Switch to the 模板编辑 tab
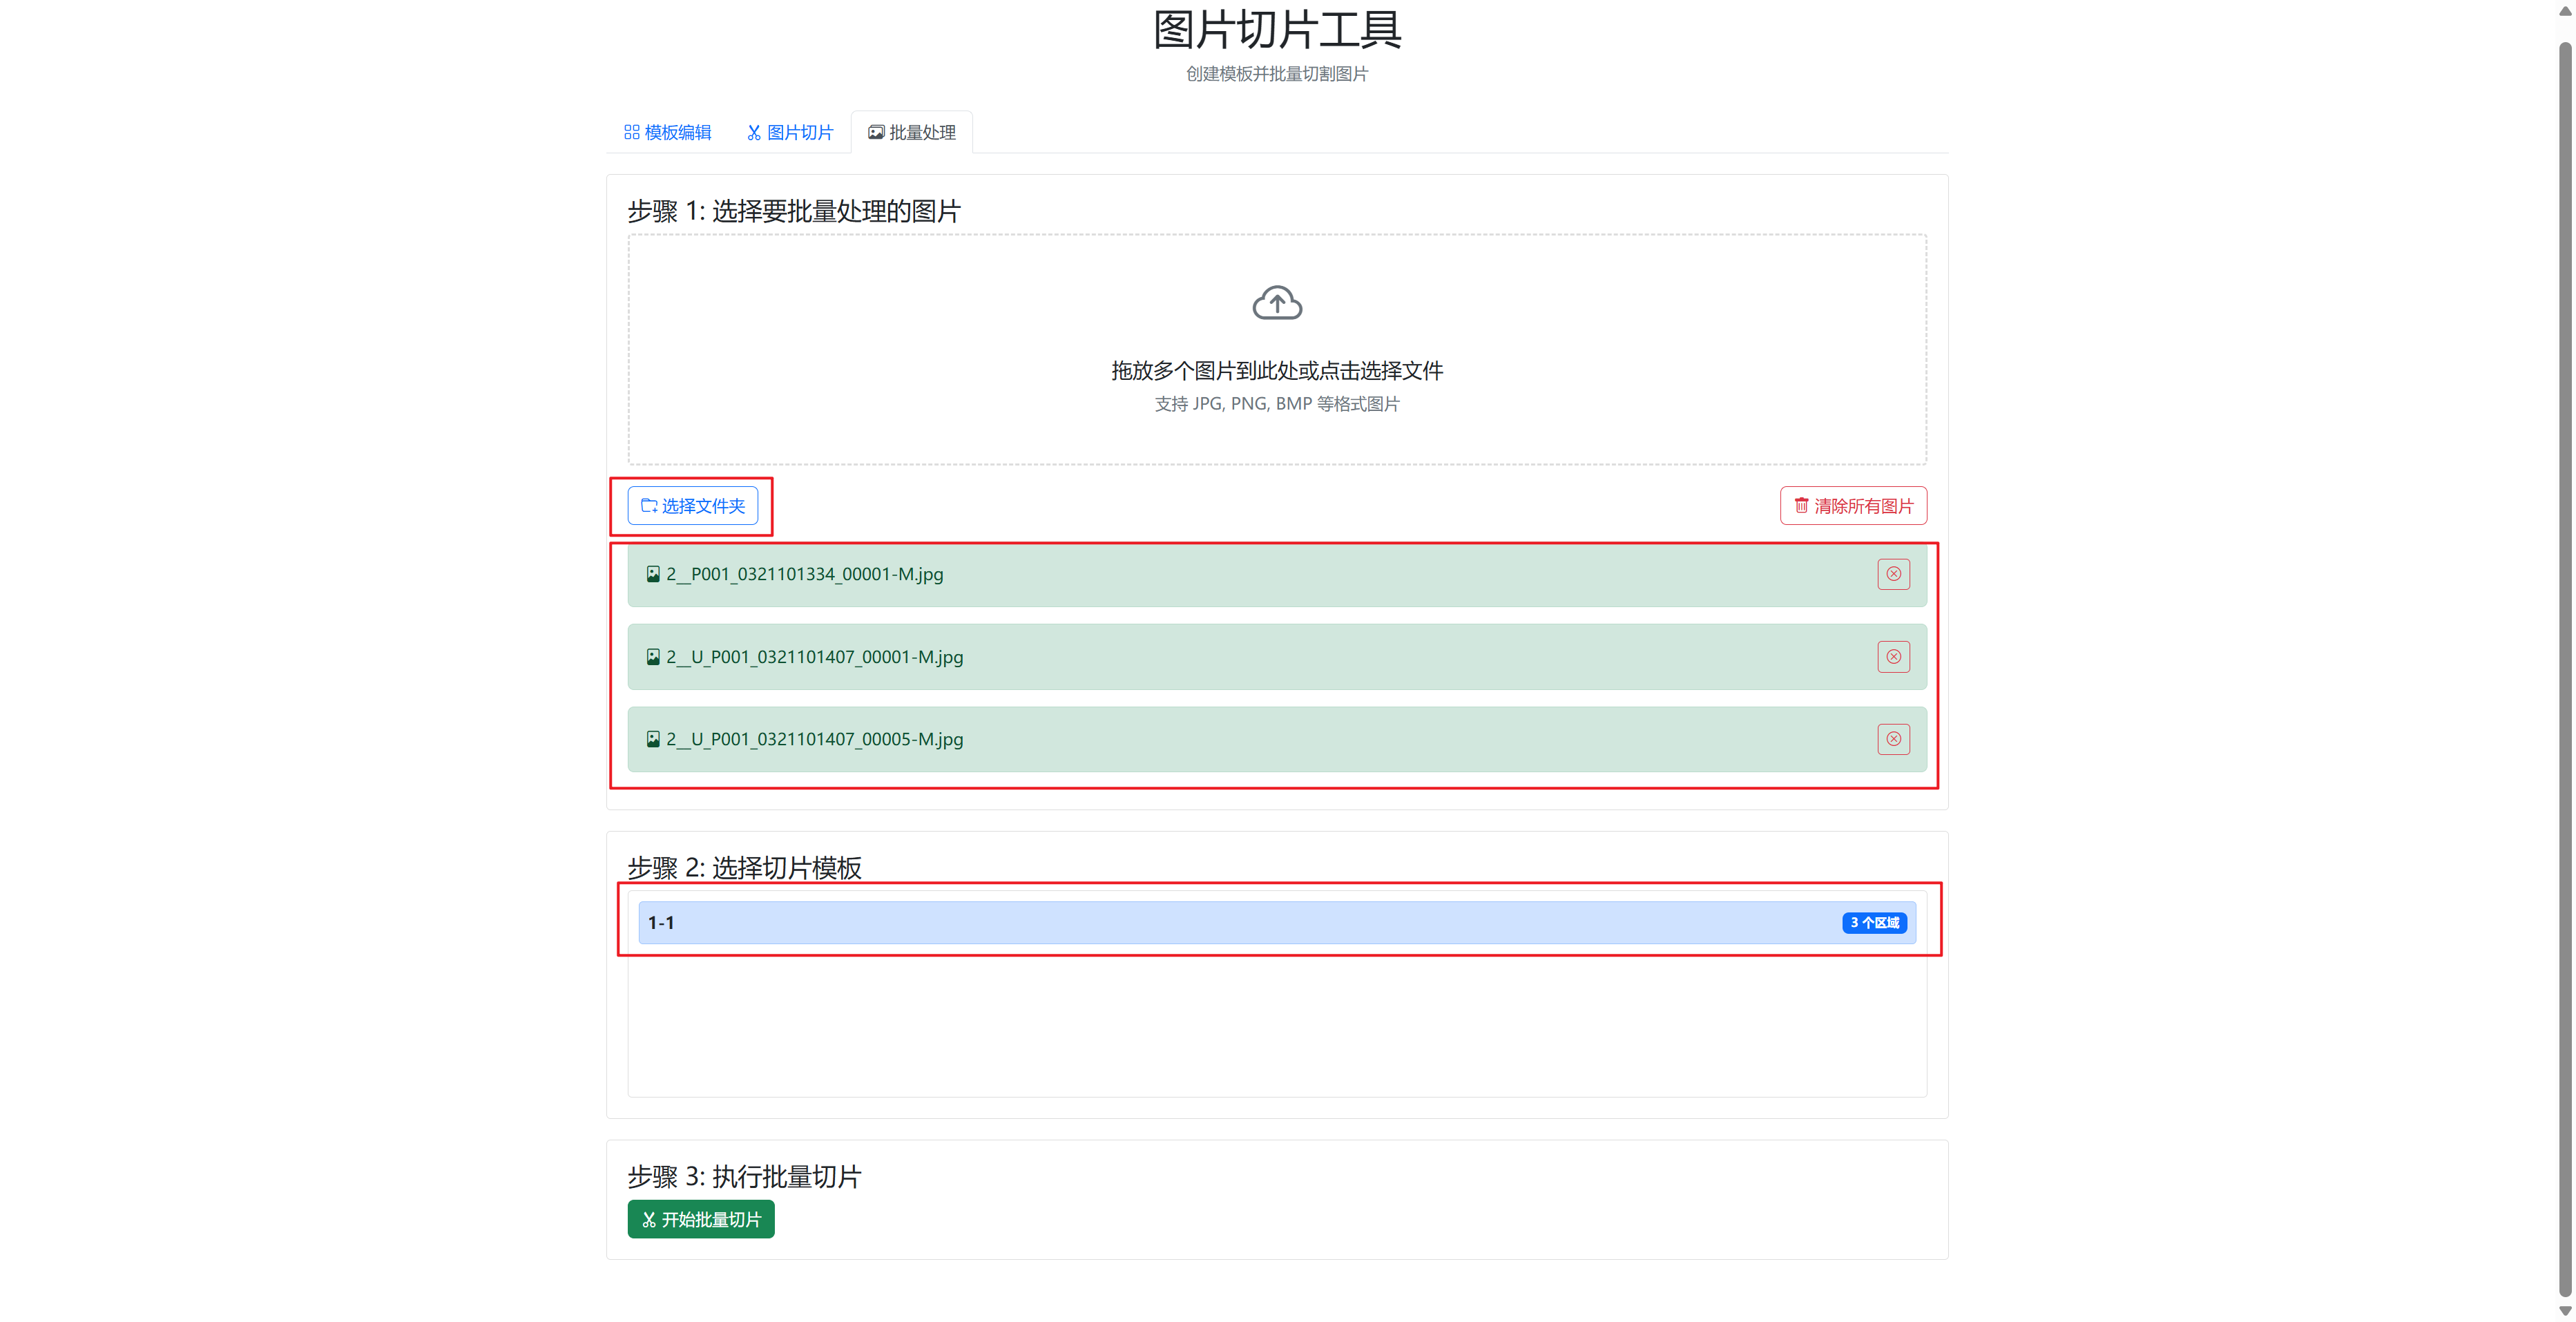The height and width of the screenshot is (1322, 2576). 668,132
